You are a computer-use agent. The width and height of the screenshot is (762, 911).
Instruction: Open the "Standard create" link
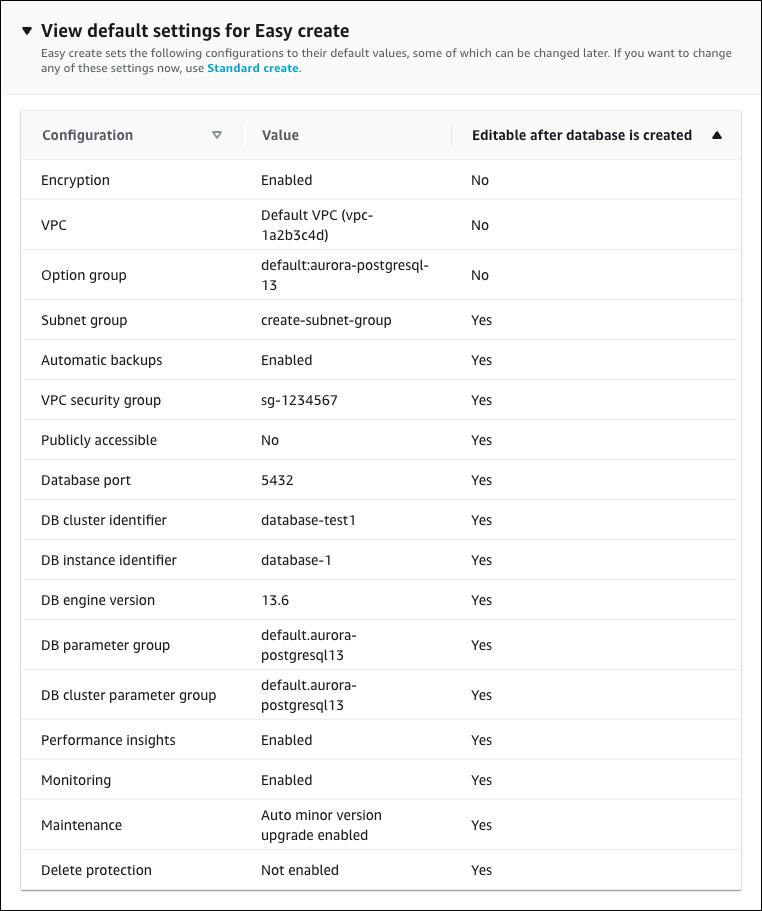pos(251,68)
